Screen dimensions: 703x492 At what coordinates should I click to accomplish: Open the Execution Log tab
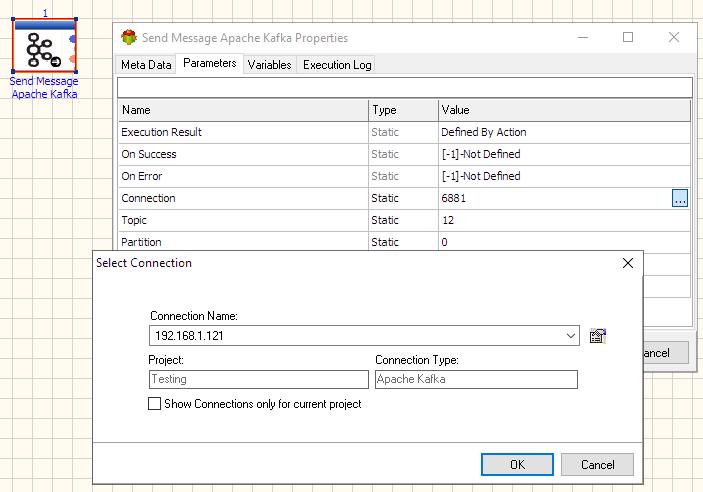click(x=337, y=65)
